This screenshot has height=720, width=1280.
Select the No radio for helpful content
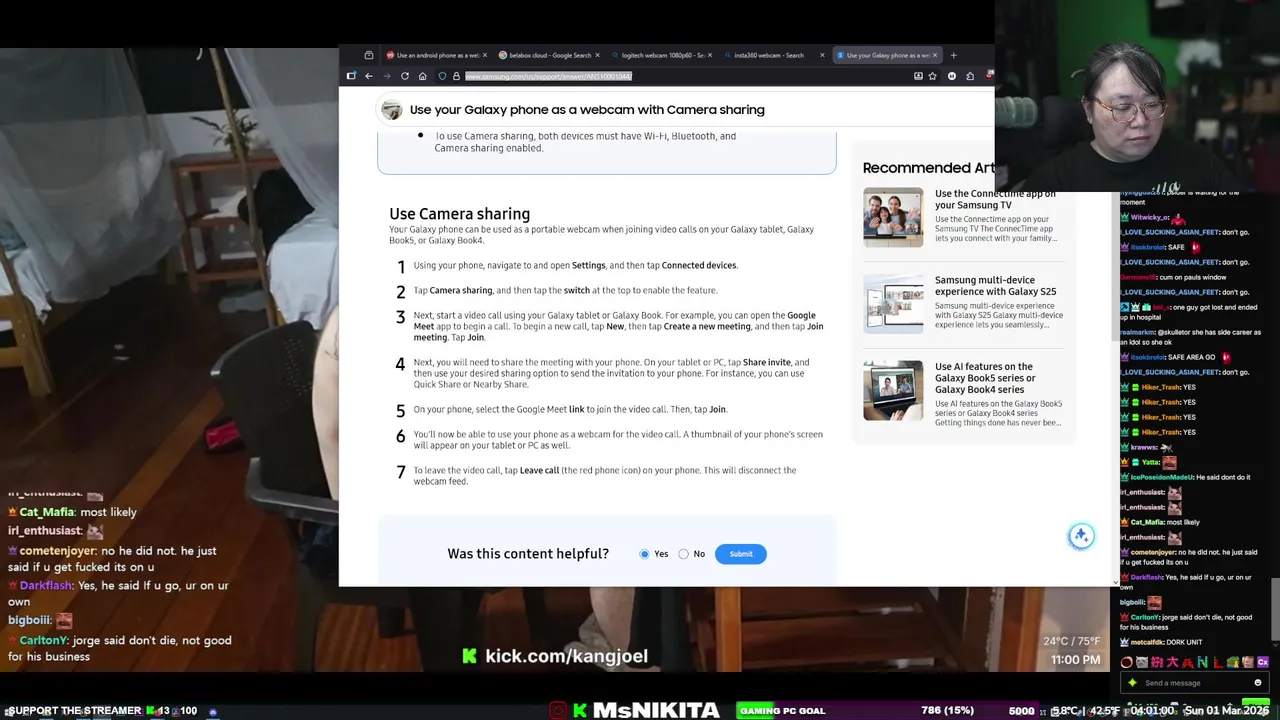tap(683, 554)
